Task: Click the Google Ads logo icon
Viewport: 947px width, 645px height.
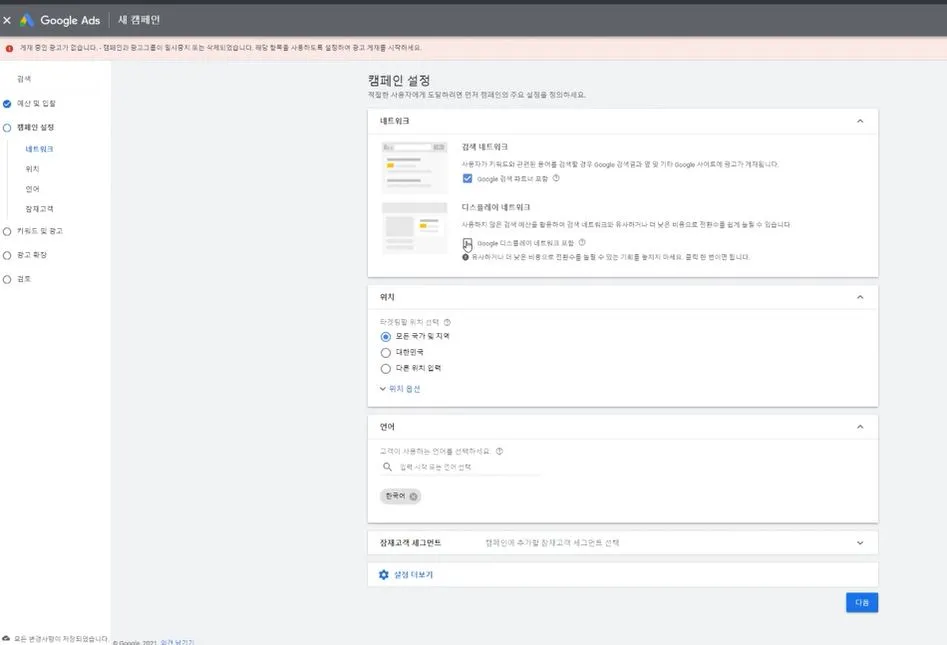Action: (25, 17)
